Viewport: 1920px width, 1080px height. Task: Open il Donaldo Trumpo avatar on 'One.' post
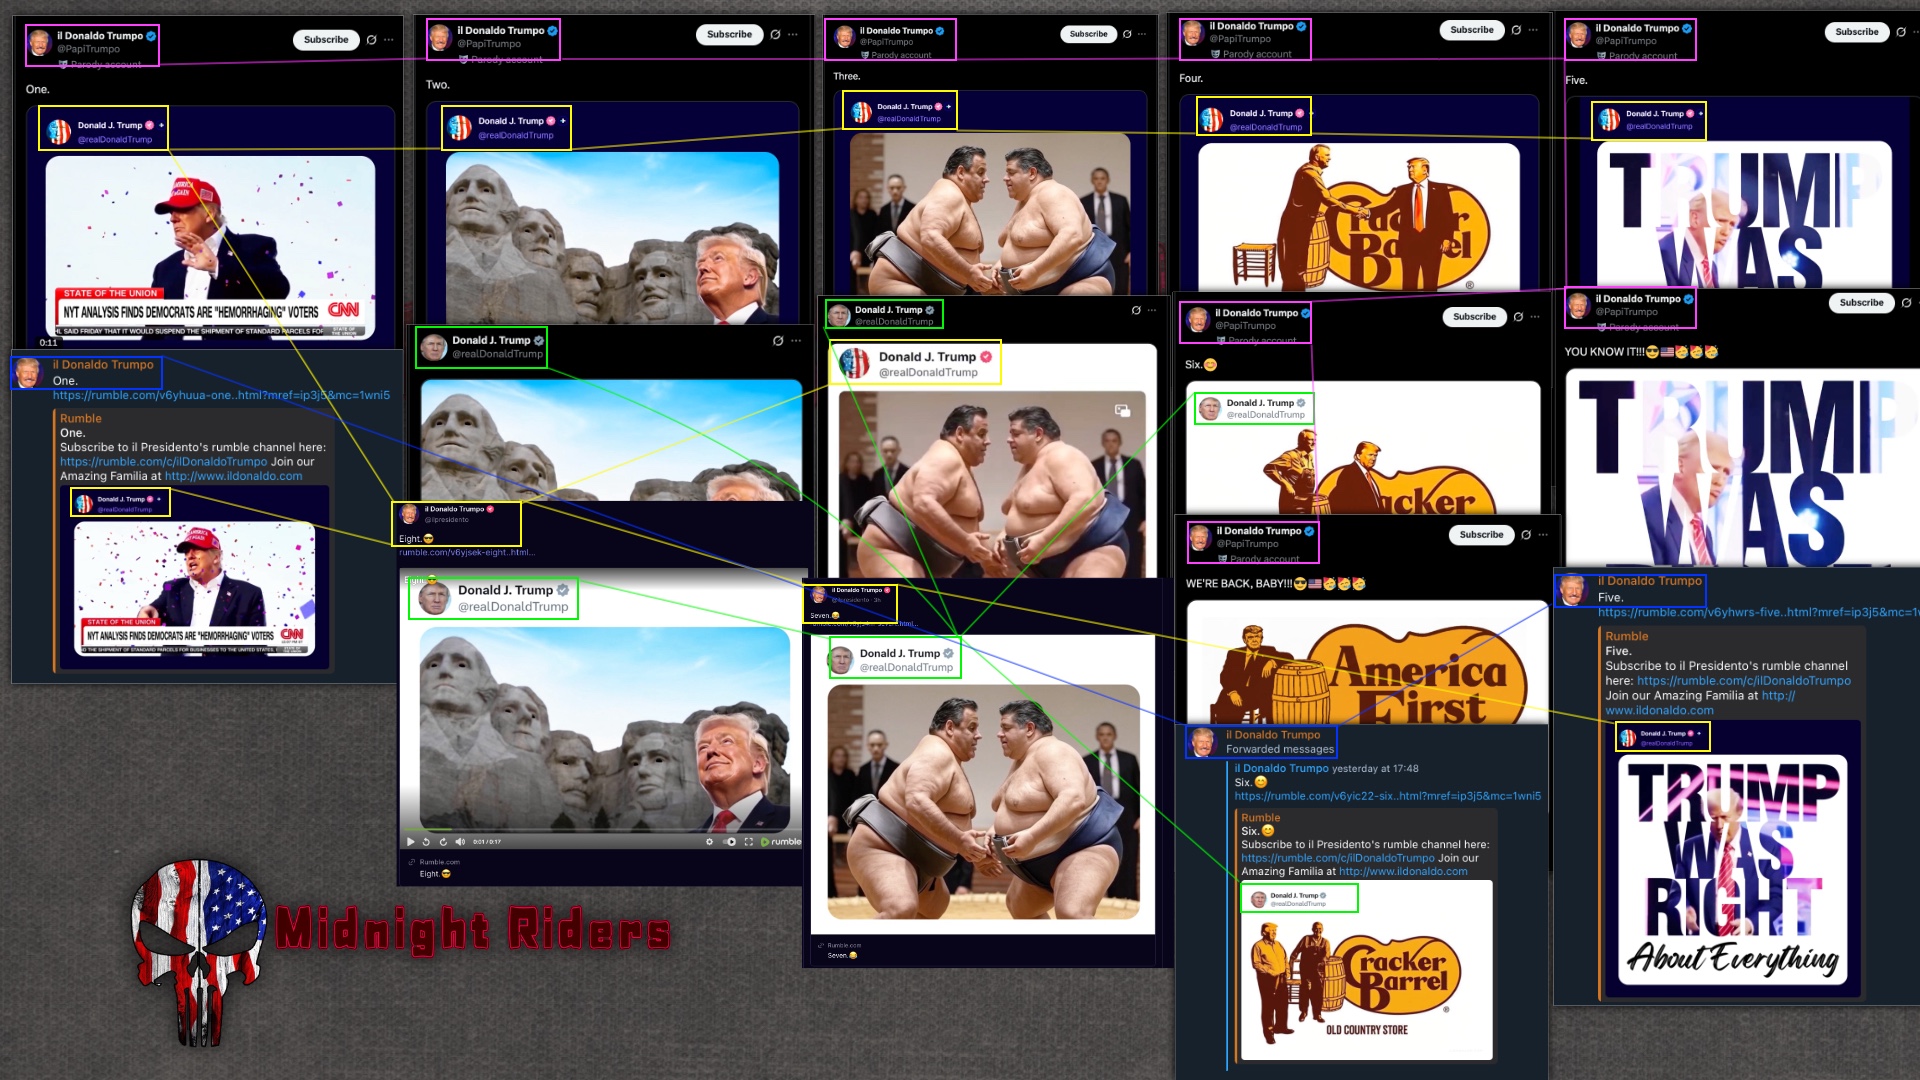pos(40,42)
